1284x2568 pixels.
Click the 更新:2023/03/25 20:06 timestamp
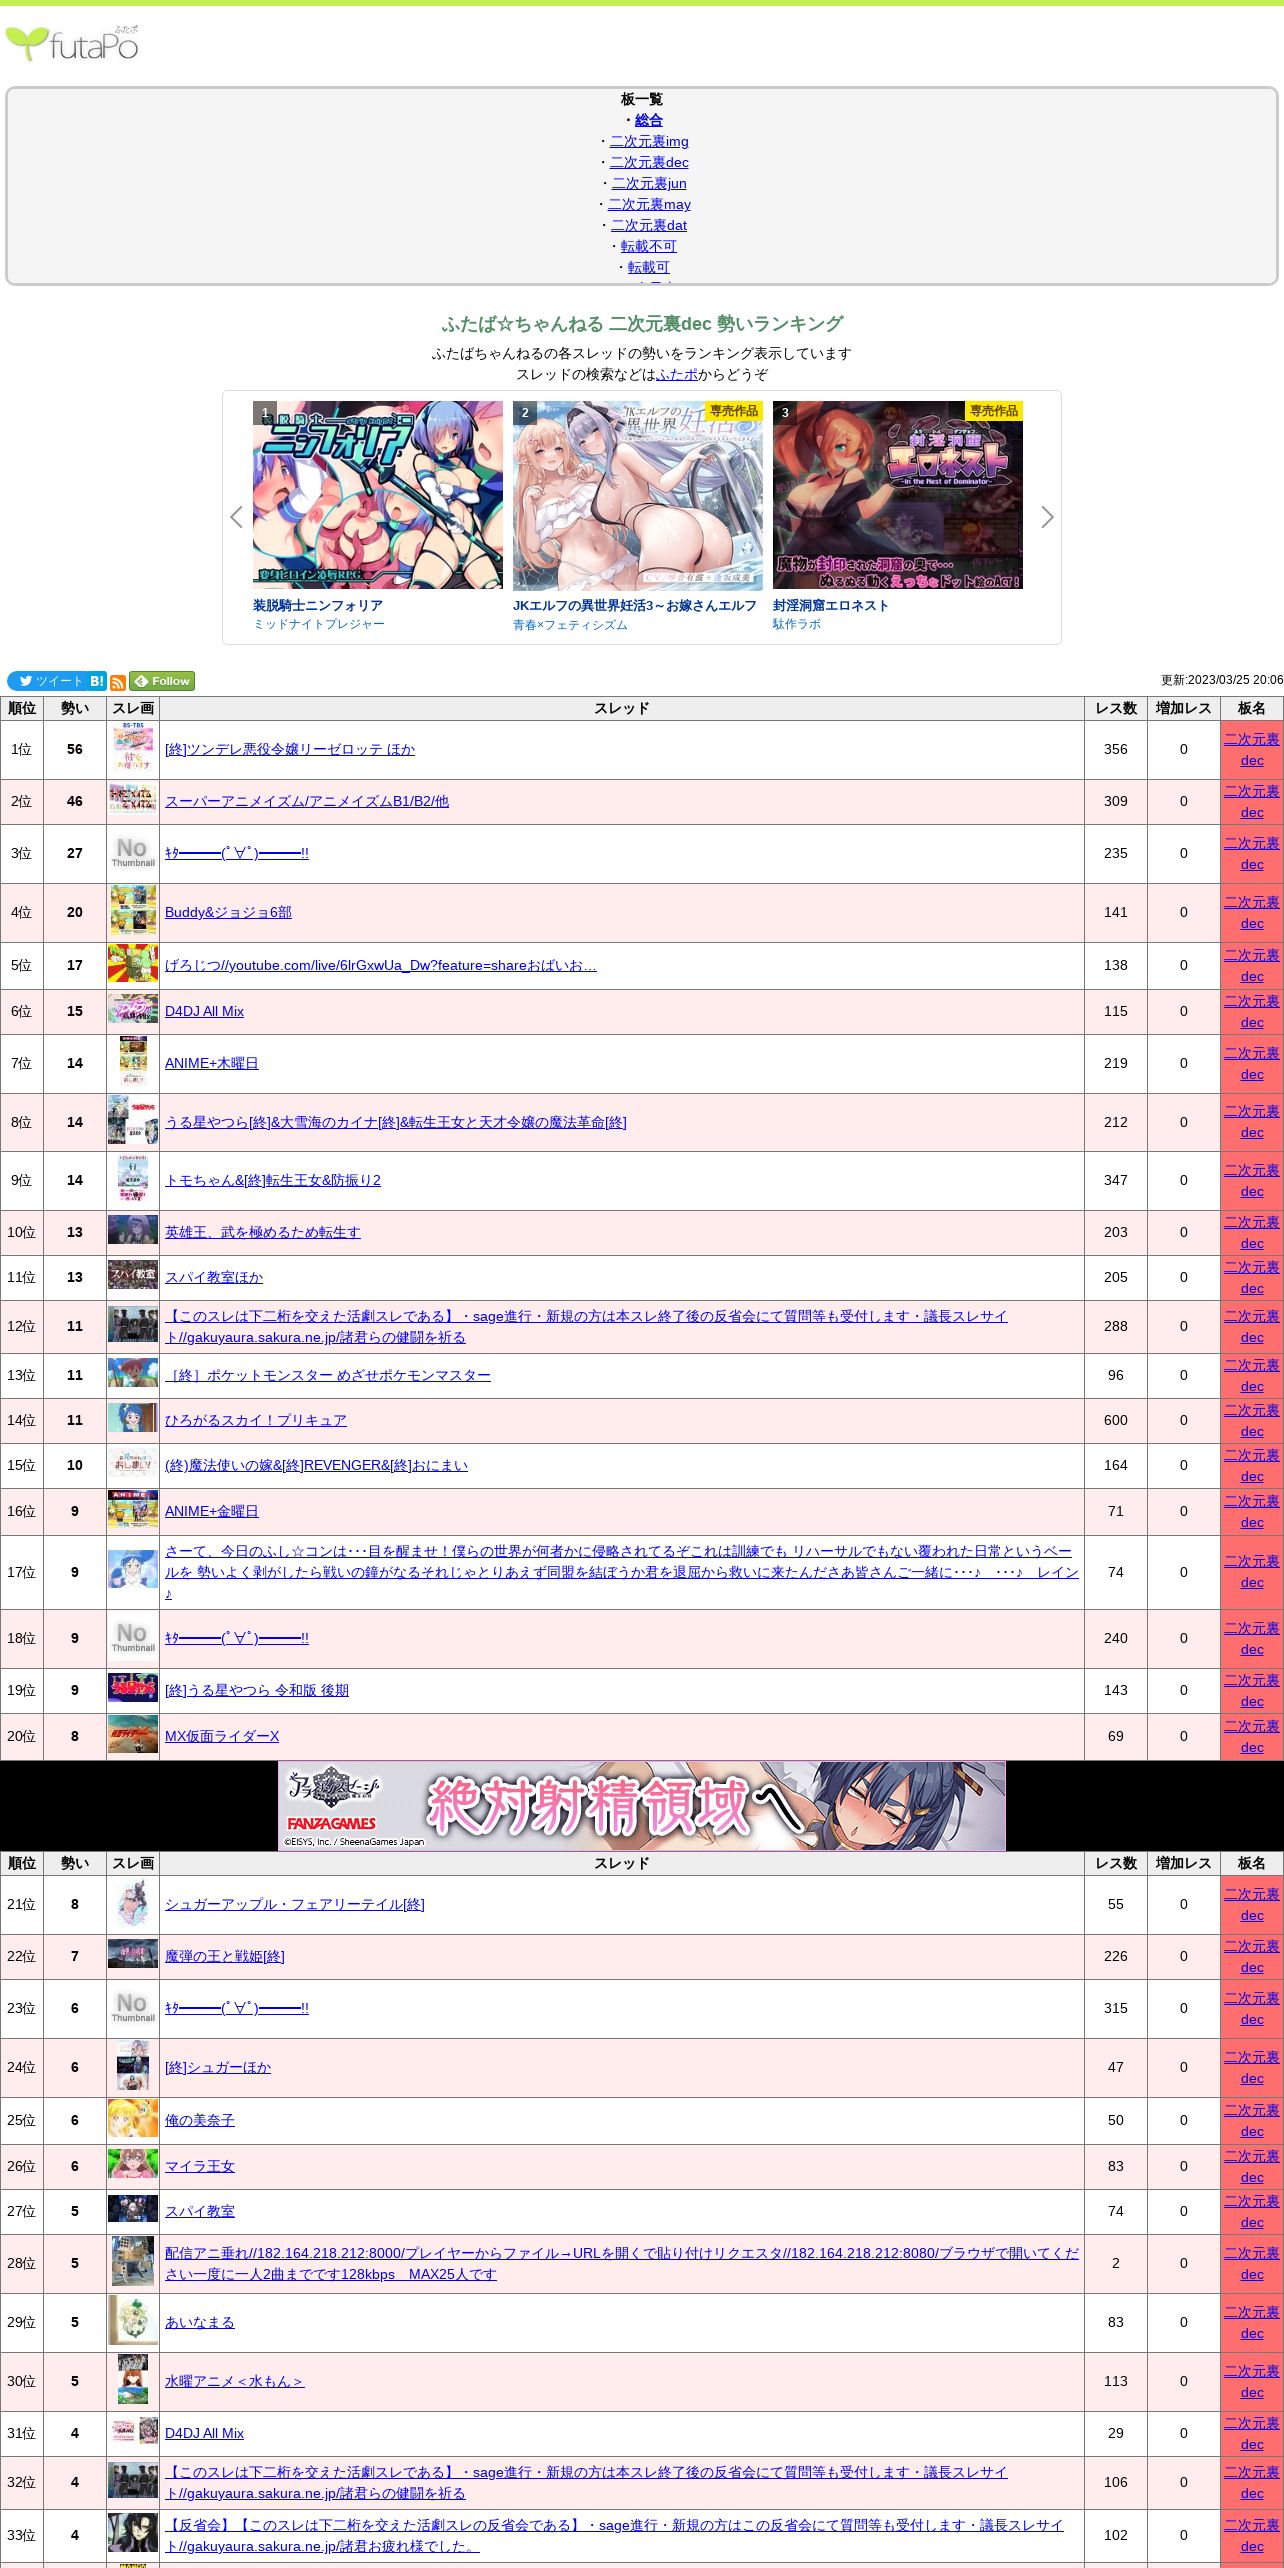click(x=1221, y=680)
